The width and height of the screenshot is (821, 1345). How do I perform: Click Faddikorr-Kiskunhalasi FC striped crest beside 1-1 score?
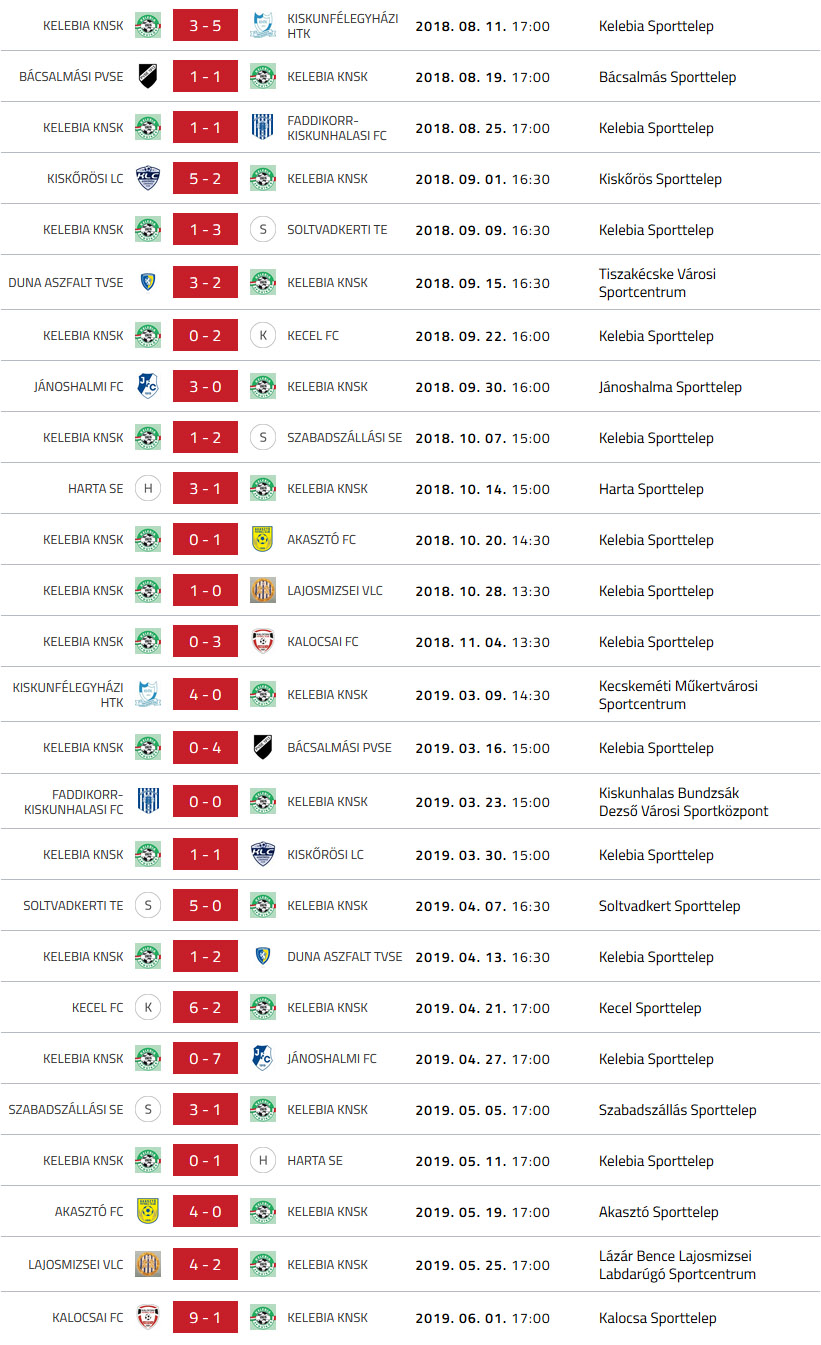(x=263, y=128)
